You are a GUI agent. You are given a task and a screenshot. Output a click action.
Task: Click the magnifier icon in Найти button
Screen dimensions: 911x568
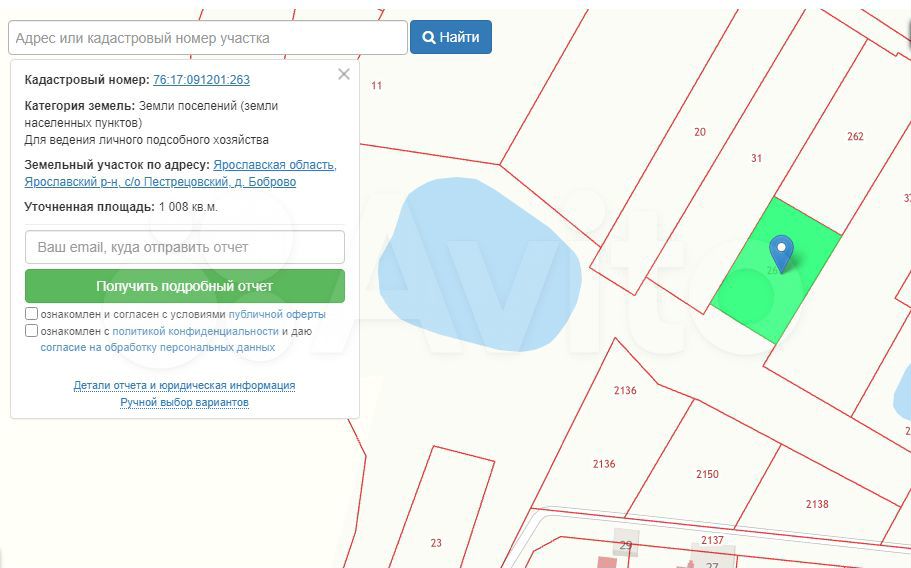[x=429, y=38]
